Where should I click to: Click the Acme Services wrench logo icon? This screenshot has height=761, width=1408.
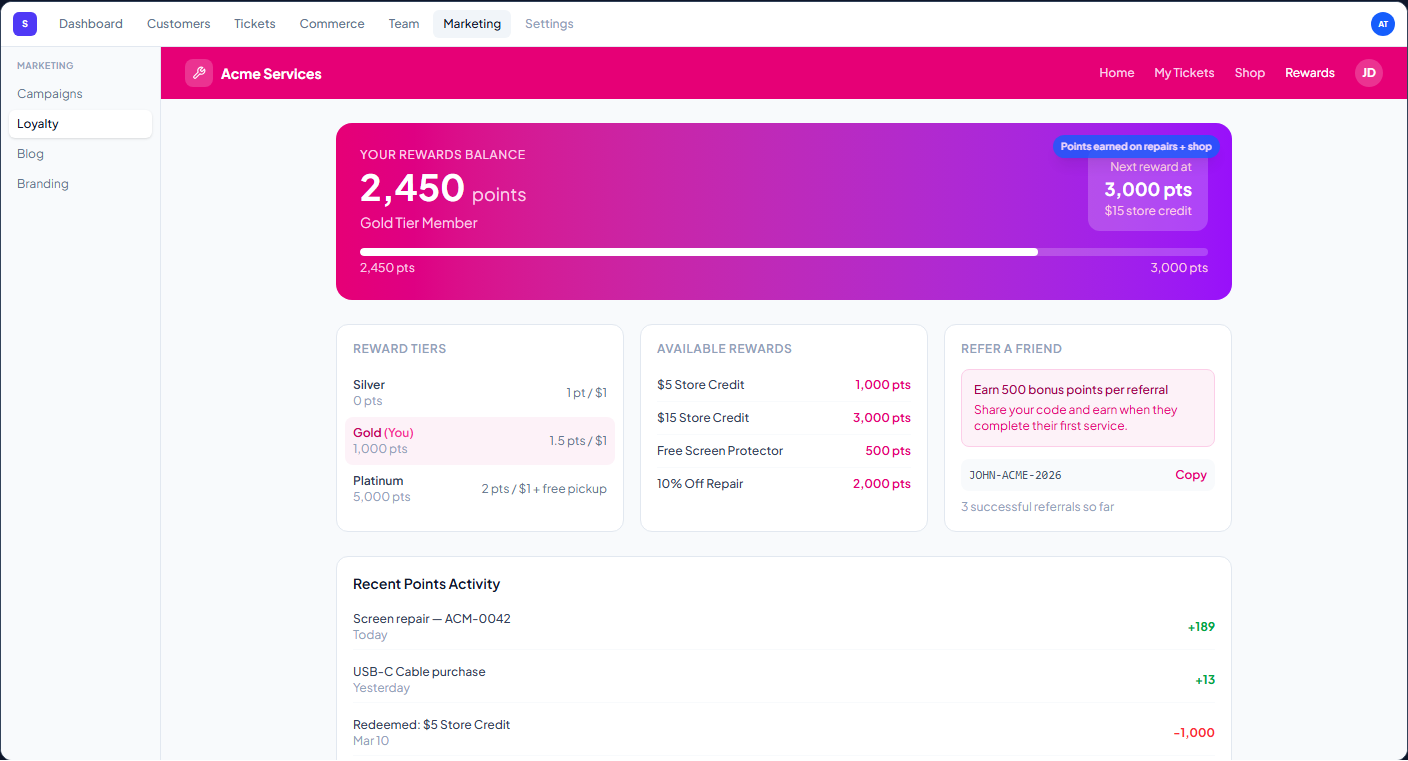(199, 73)
